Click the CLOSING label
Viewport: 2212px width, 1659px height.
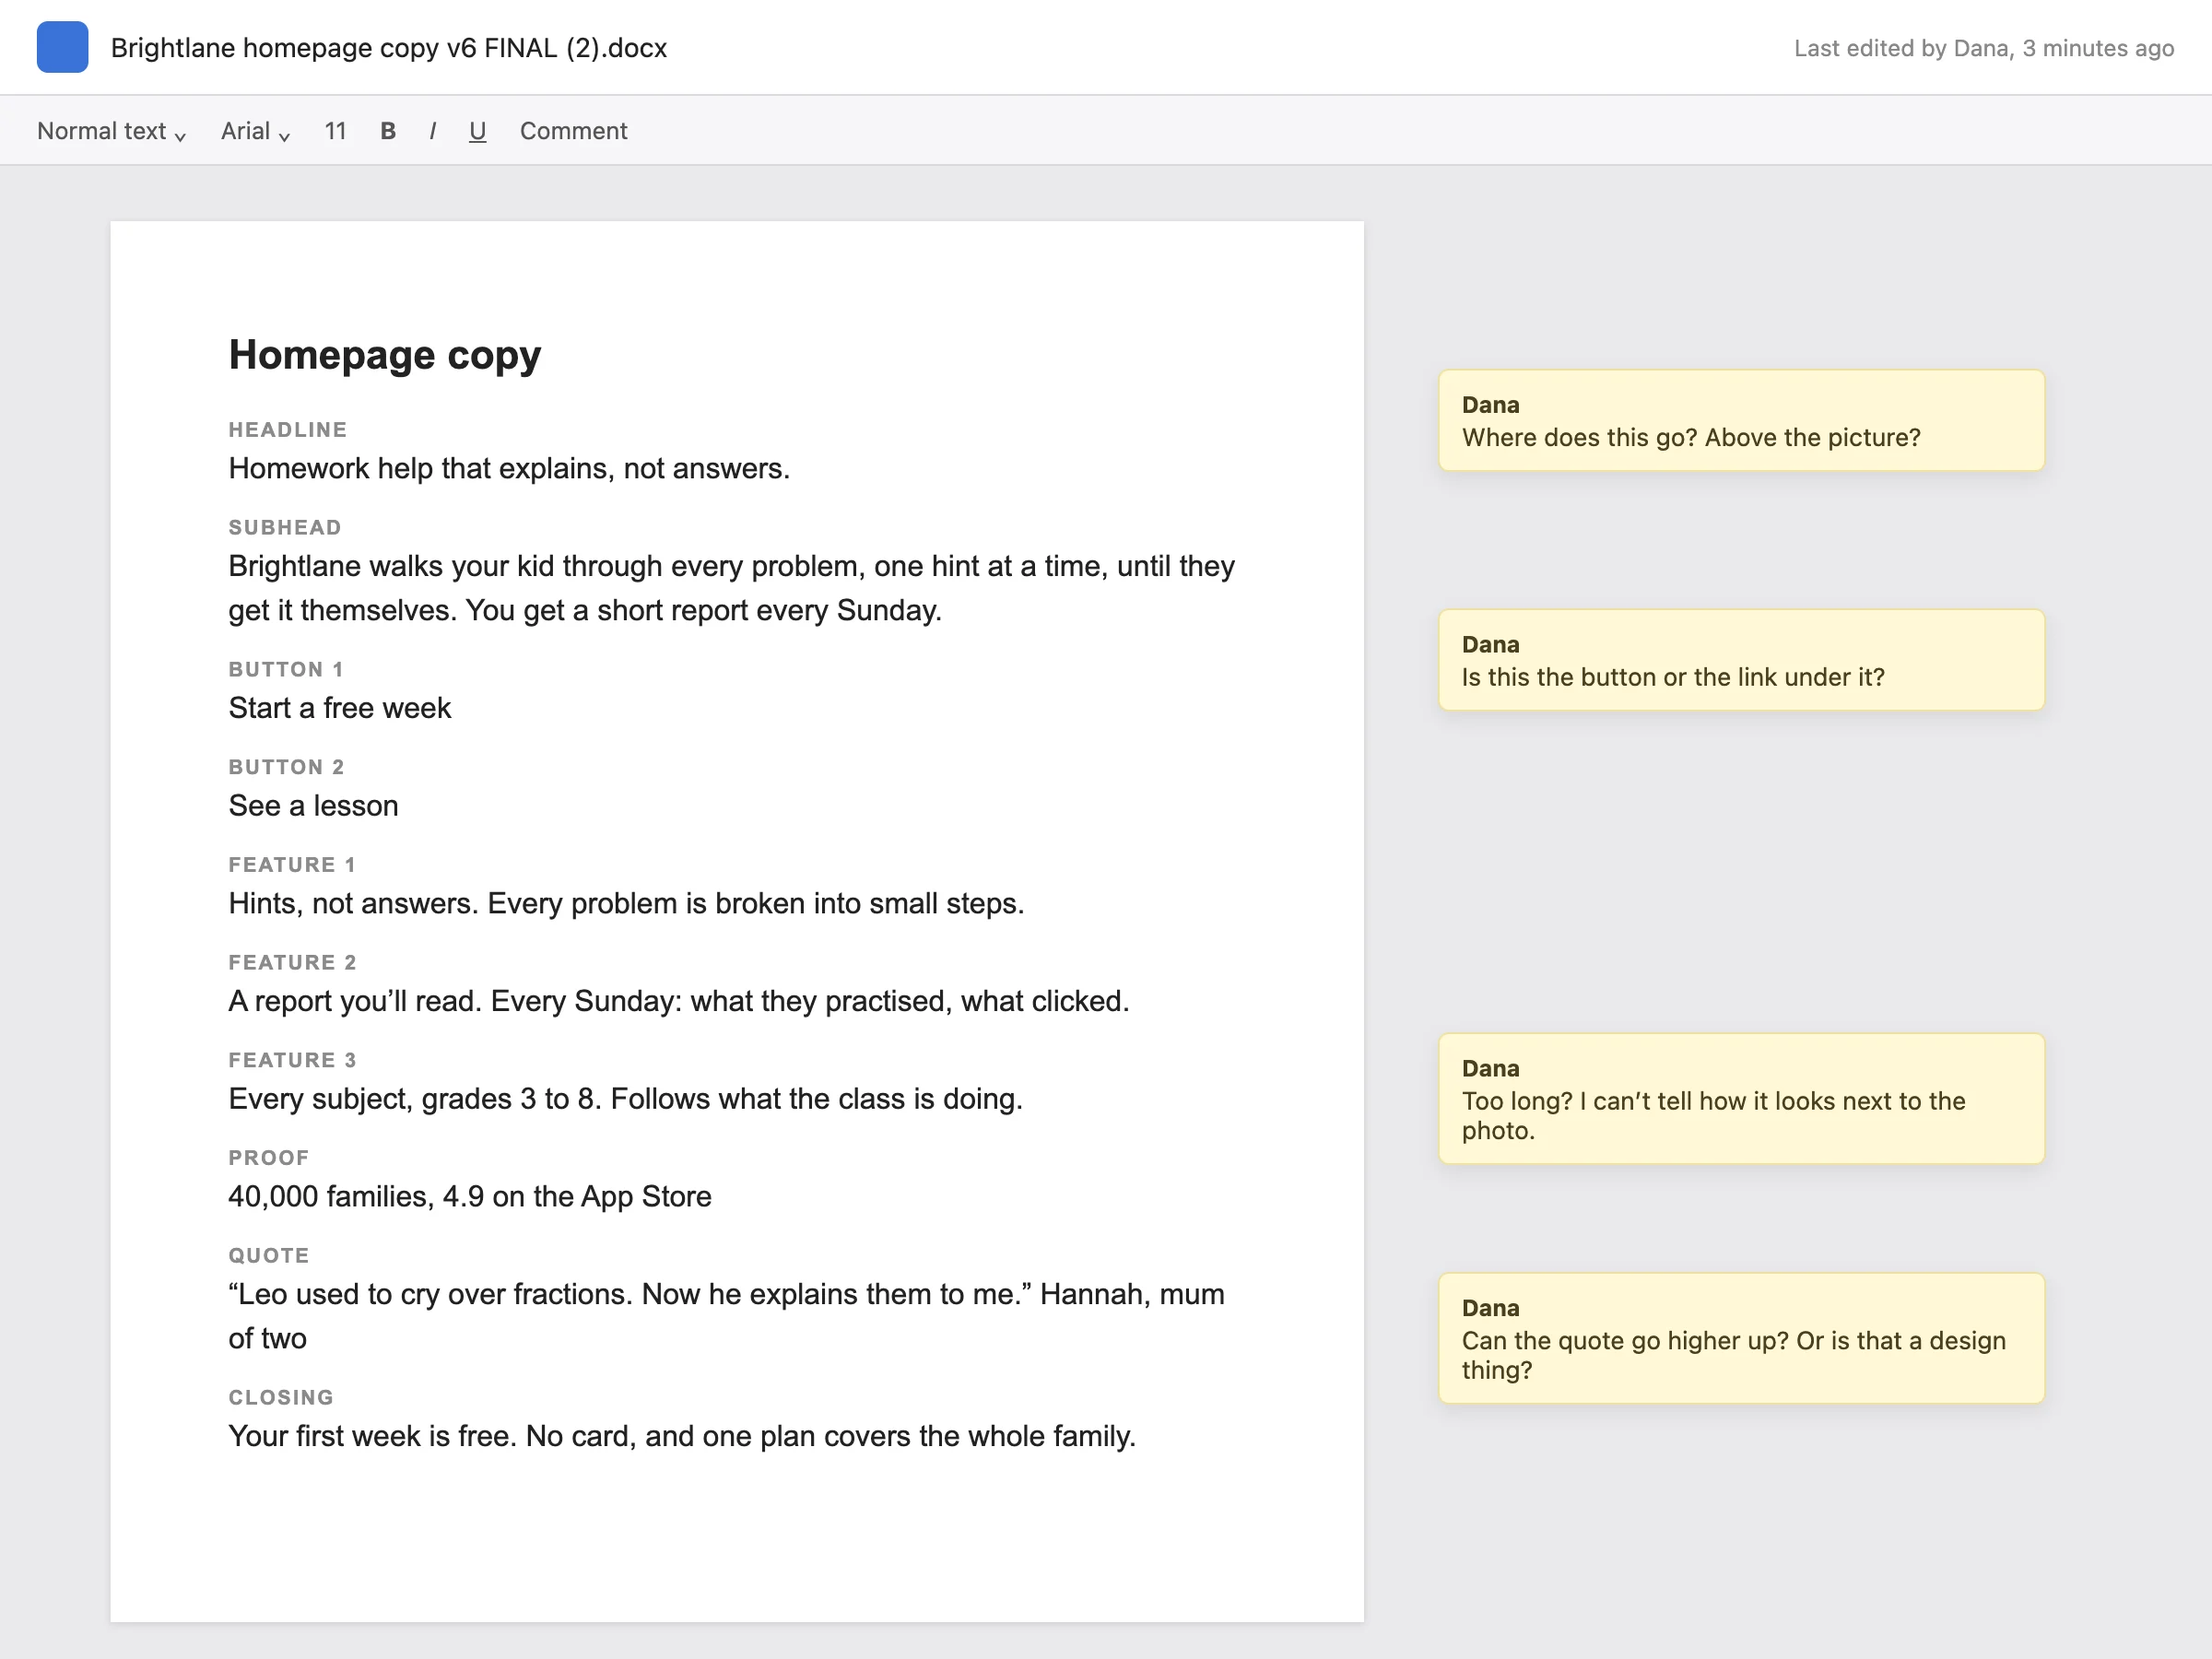click(x=281, y=1397)
